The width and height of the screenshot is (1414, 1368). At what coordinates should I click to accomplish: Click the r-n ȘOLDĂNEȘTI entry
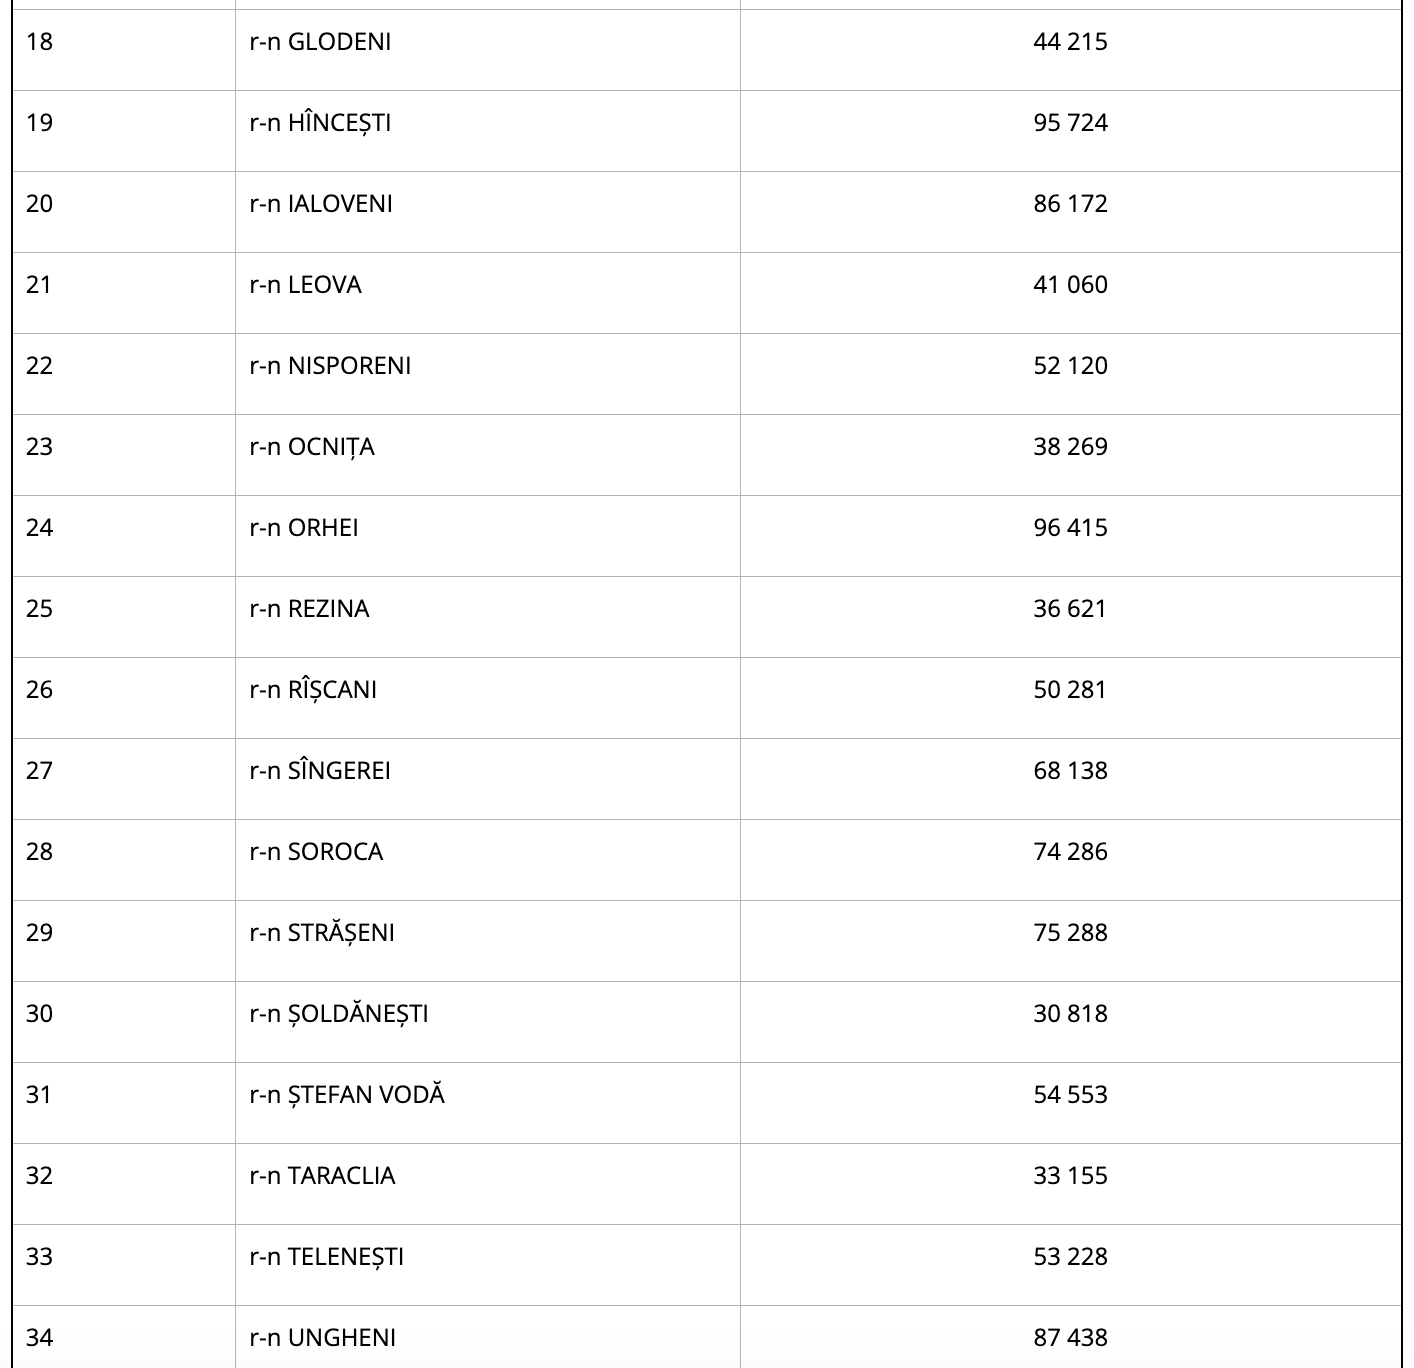(339, 1014)
